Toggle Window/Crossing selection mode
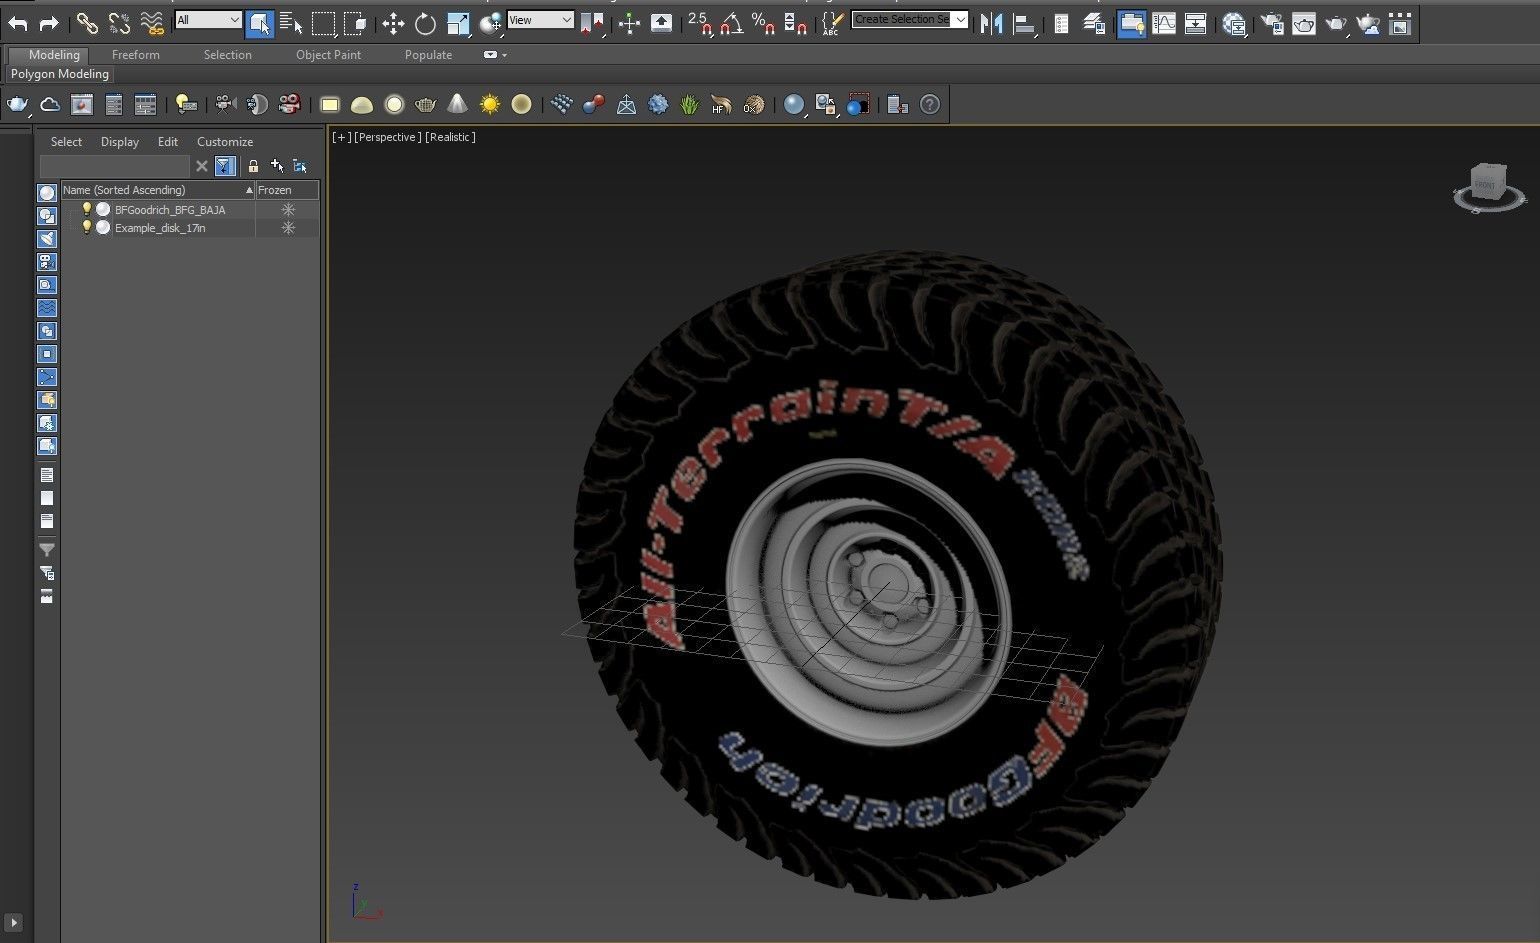The width and height of the screenshot is (1540, 943). (355, 23)
